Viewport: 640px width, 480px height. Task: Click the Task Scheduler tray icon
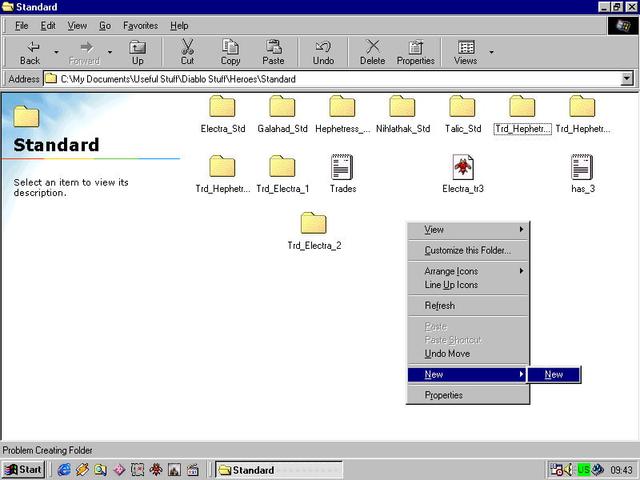[556, 470]
